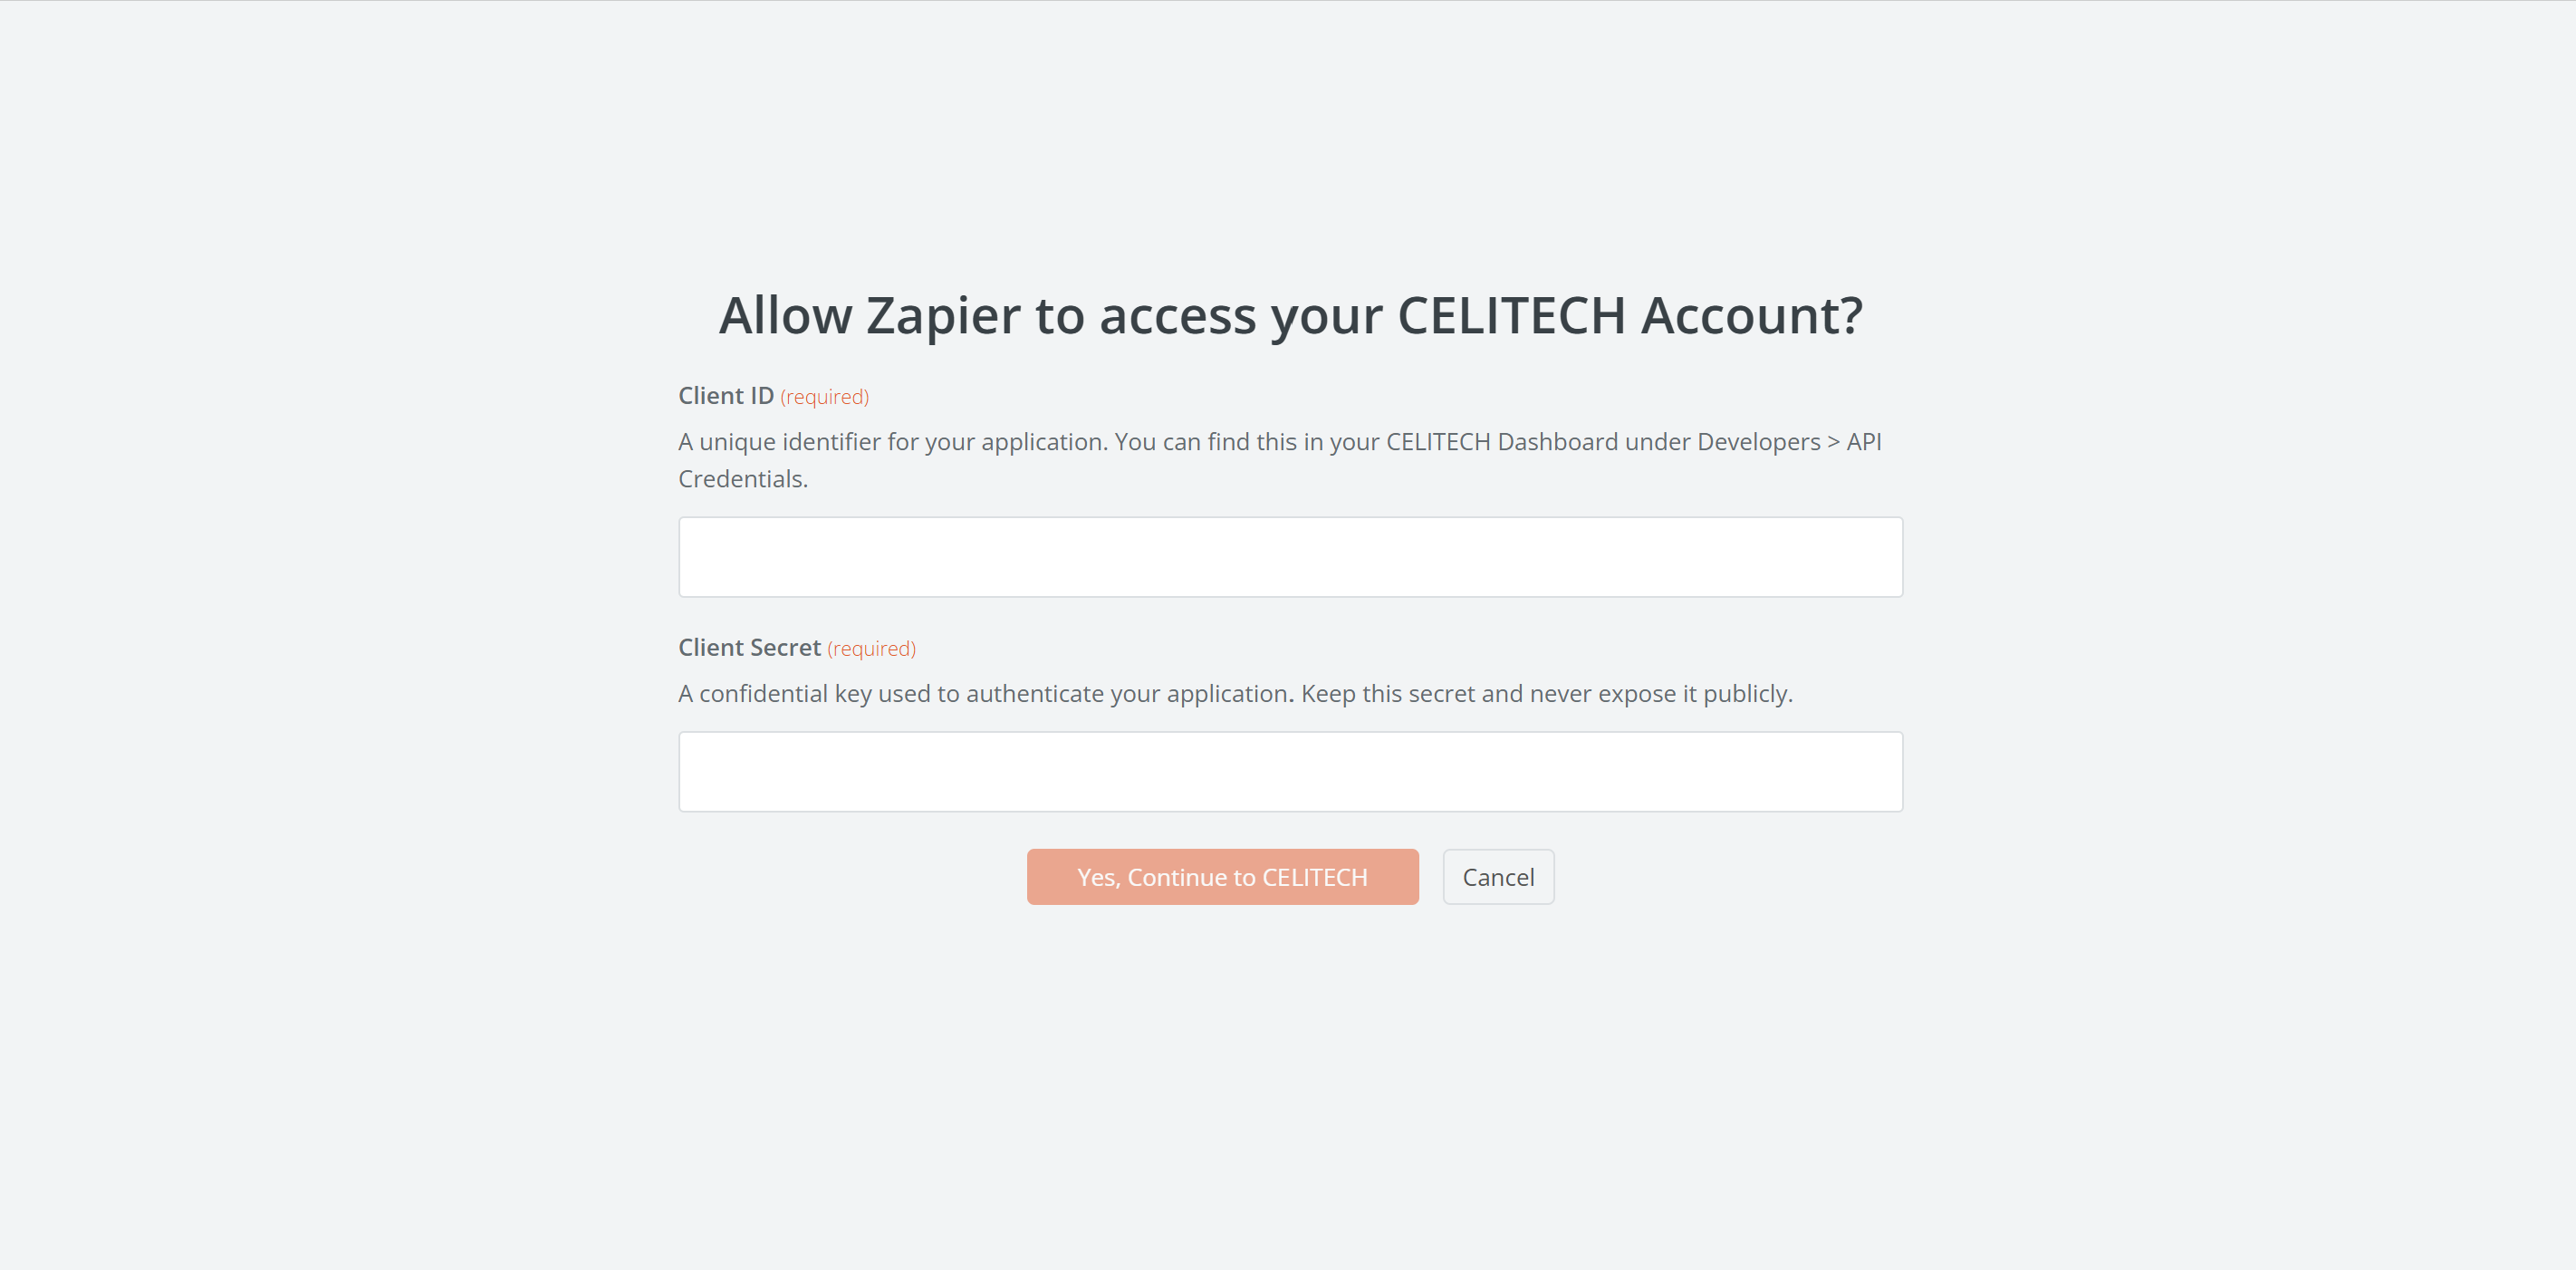
Task: Click the required Client Secret entry box
Action: [1290, 770]
